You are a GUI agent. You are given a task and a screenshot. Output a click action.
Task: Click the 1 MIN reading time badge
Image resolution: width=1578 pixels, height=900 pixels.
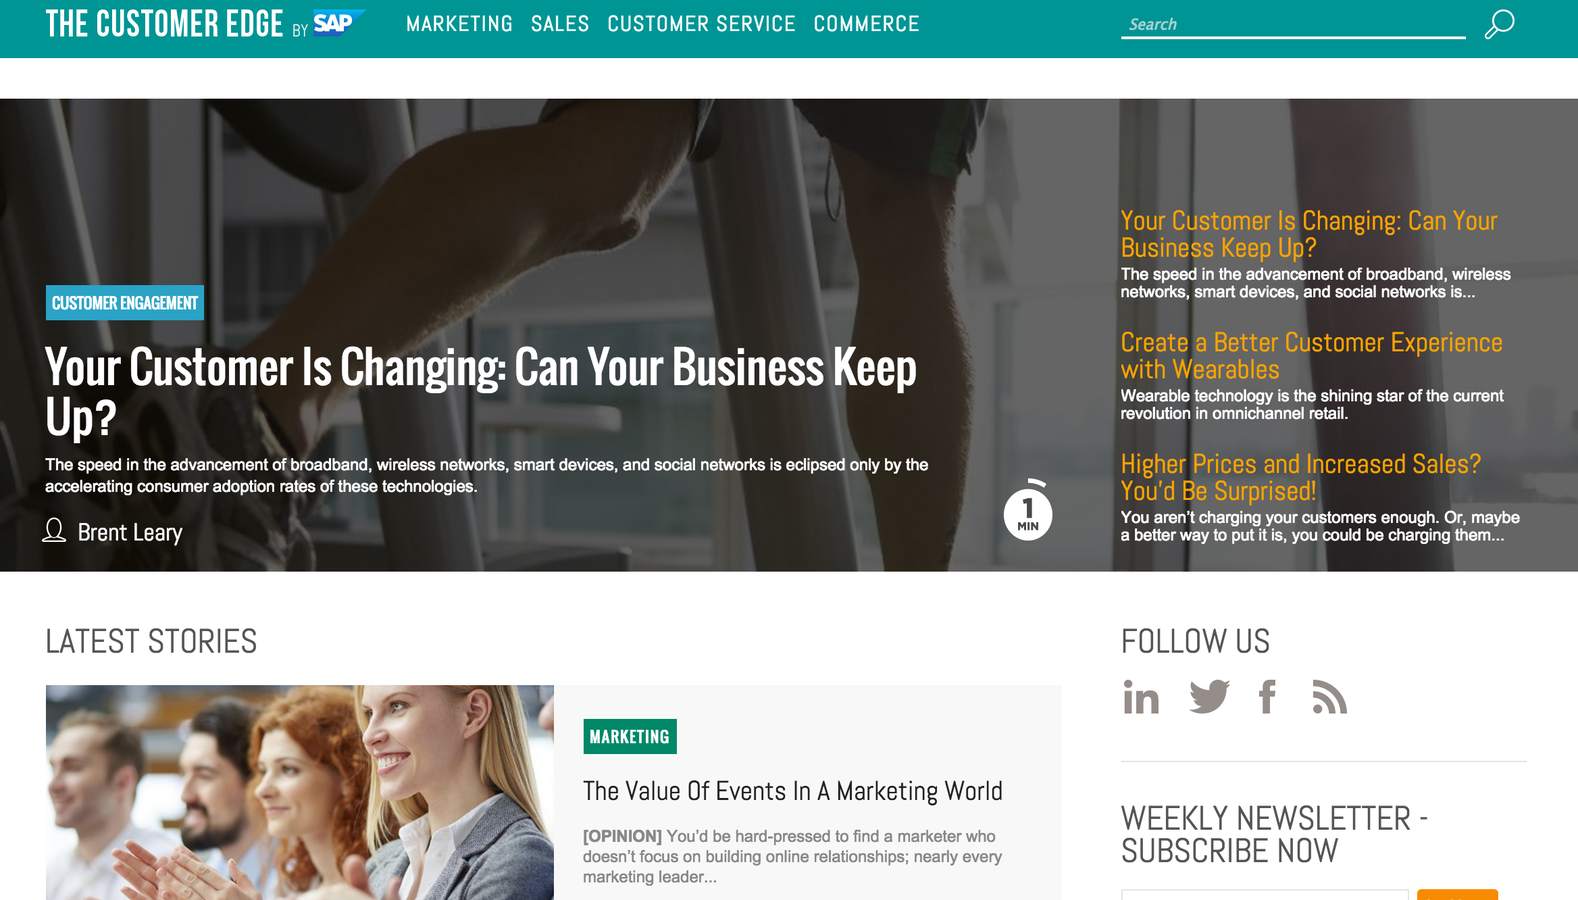click(x=1028, y=513)
